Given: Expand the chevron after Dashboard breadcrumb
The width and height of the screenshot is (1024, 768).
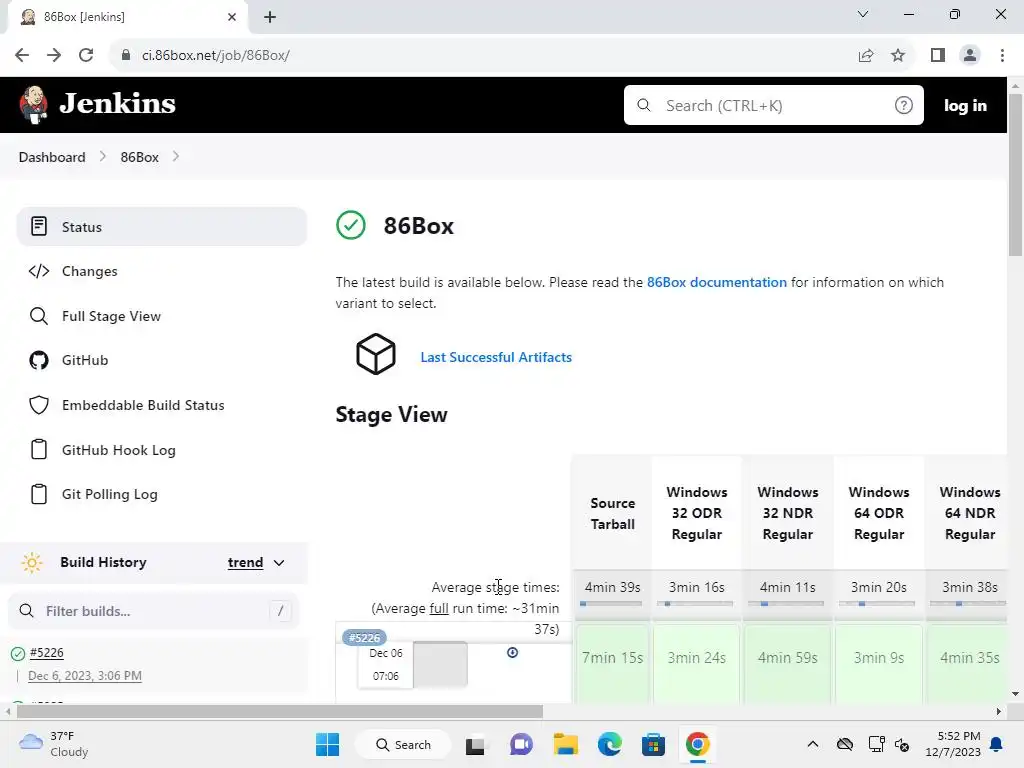Looking at the screenshot, I should pos(103,157).
